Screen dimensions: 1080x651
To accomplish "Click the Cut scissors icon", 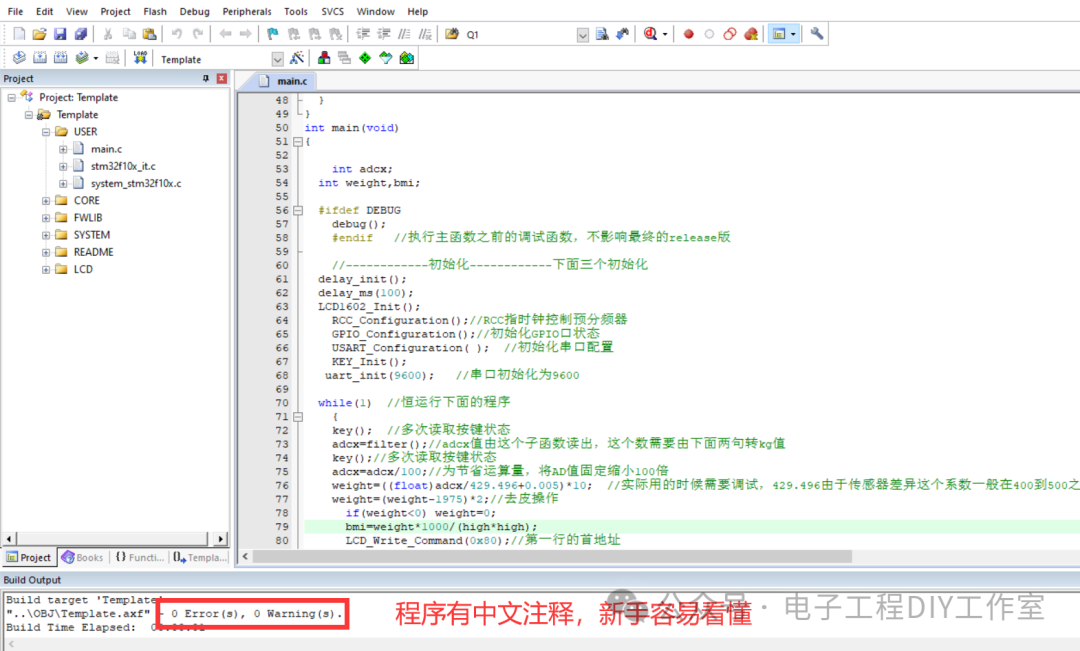I will 108,34.
